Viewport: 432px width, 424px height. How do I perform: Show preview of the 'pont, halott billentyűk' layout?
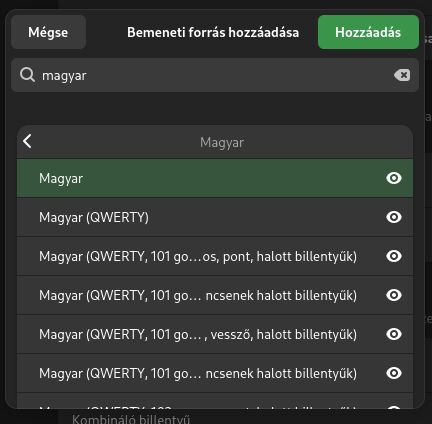[x=394, y=256]
